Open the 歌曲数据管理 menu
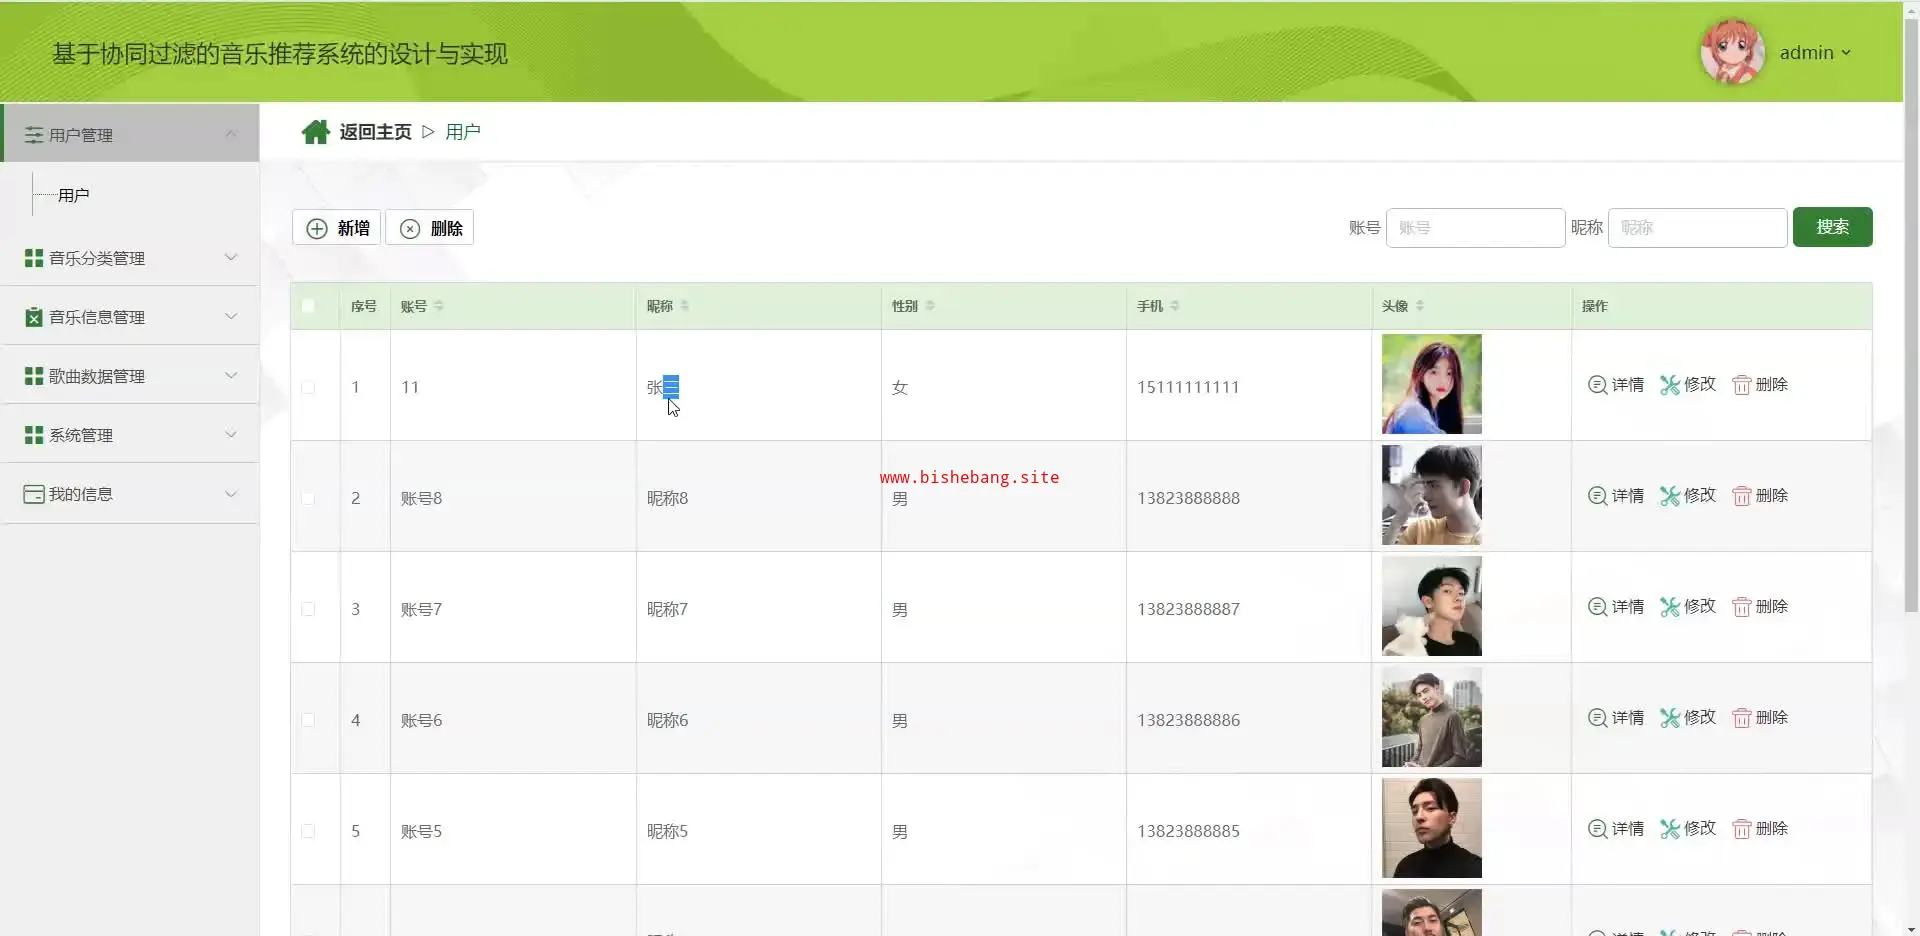 pos(130,376)
